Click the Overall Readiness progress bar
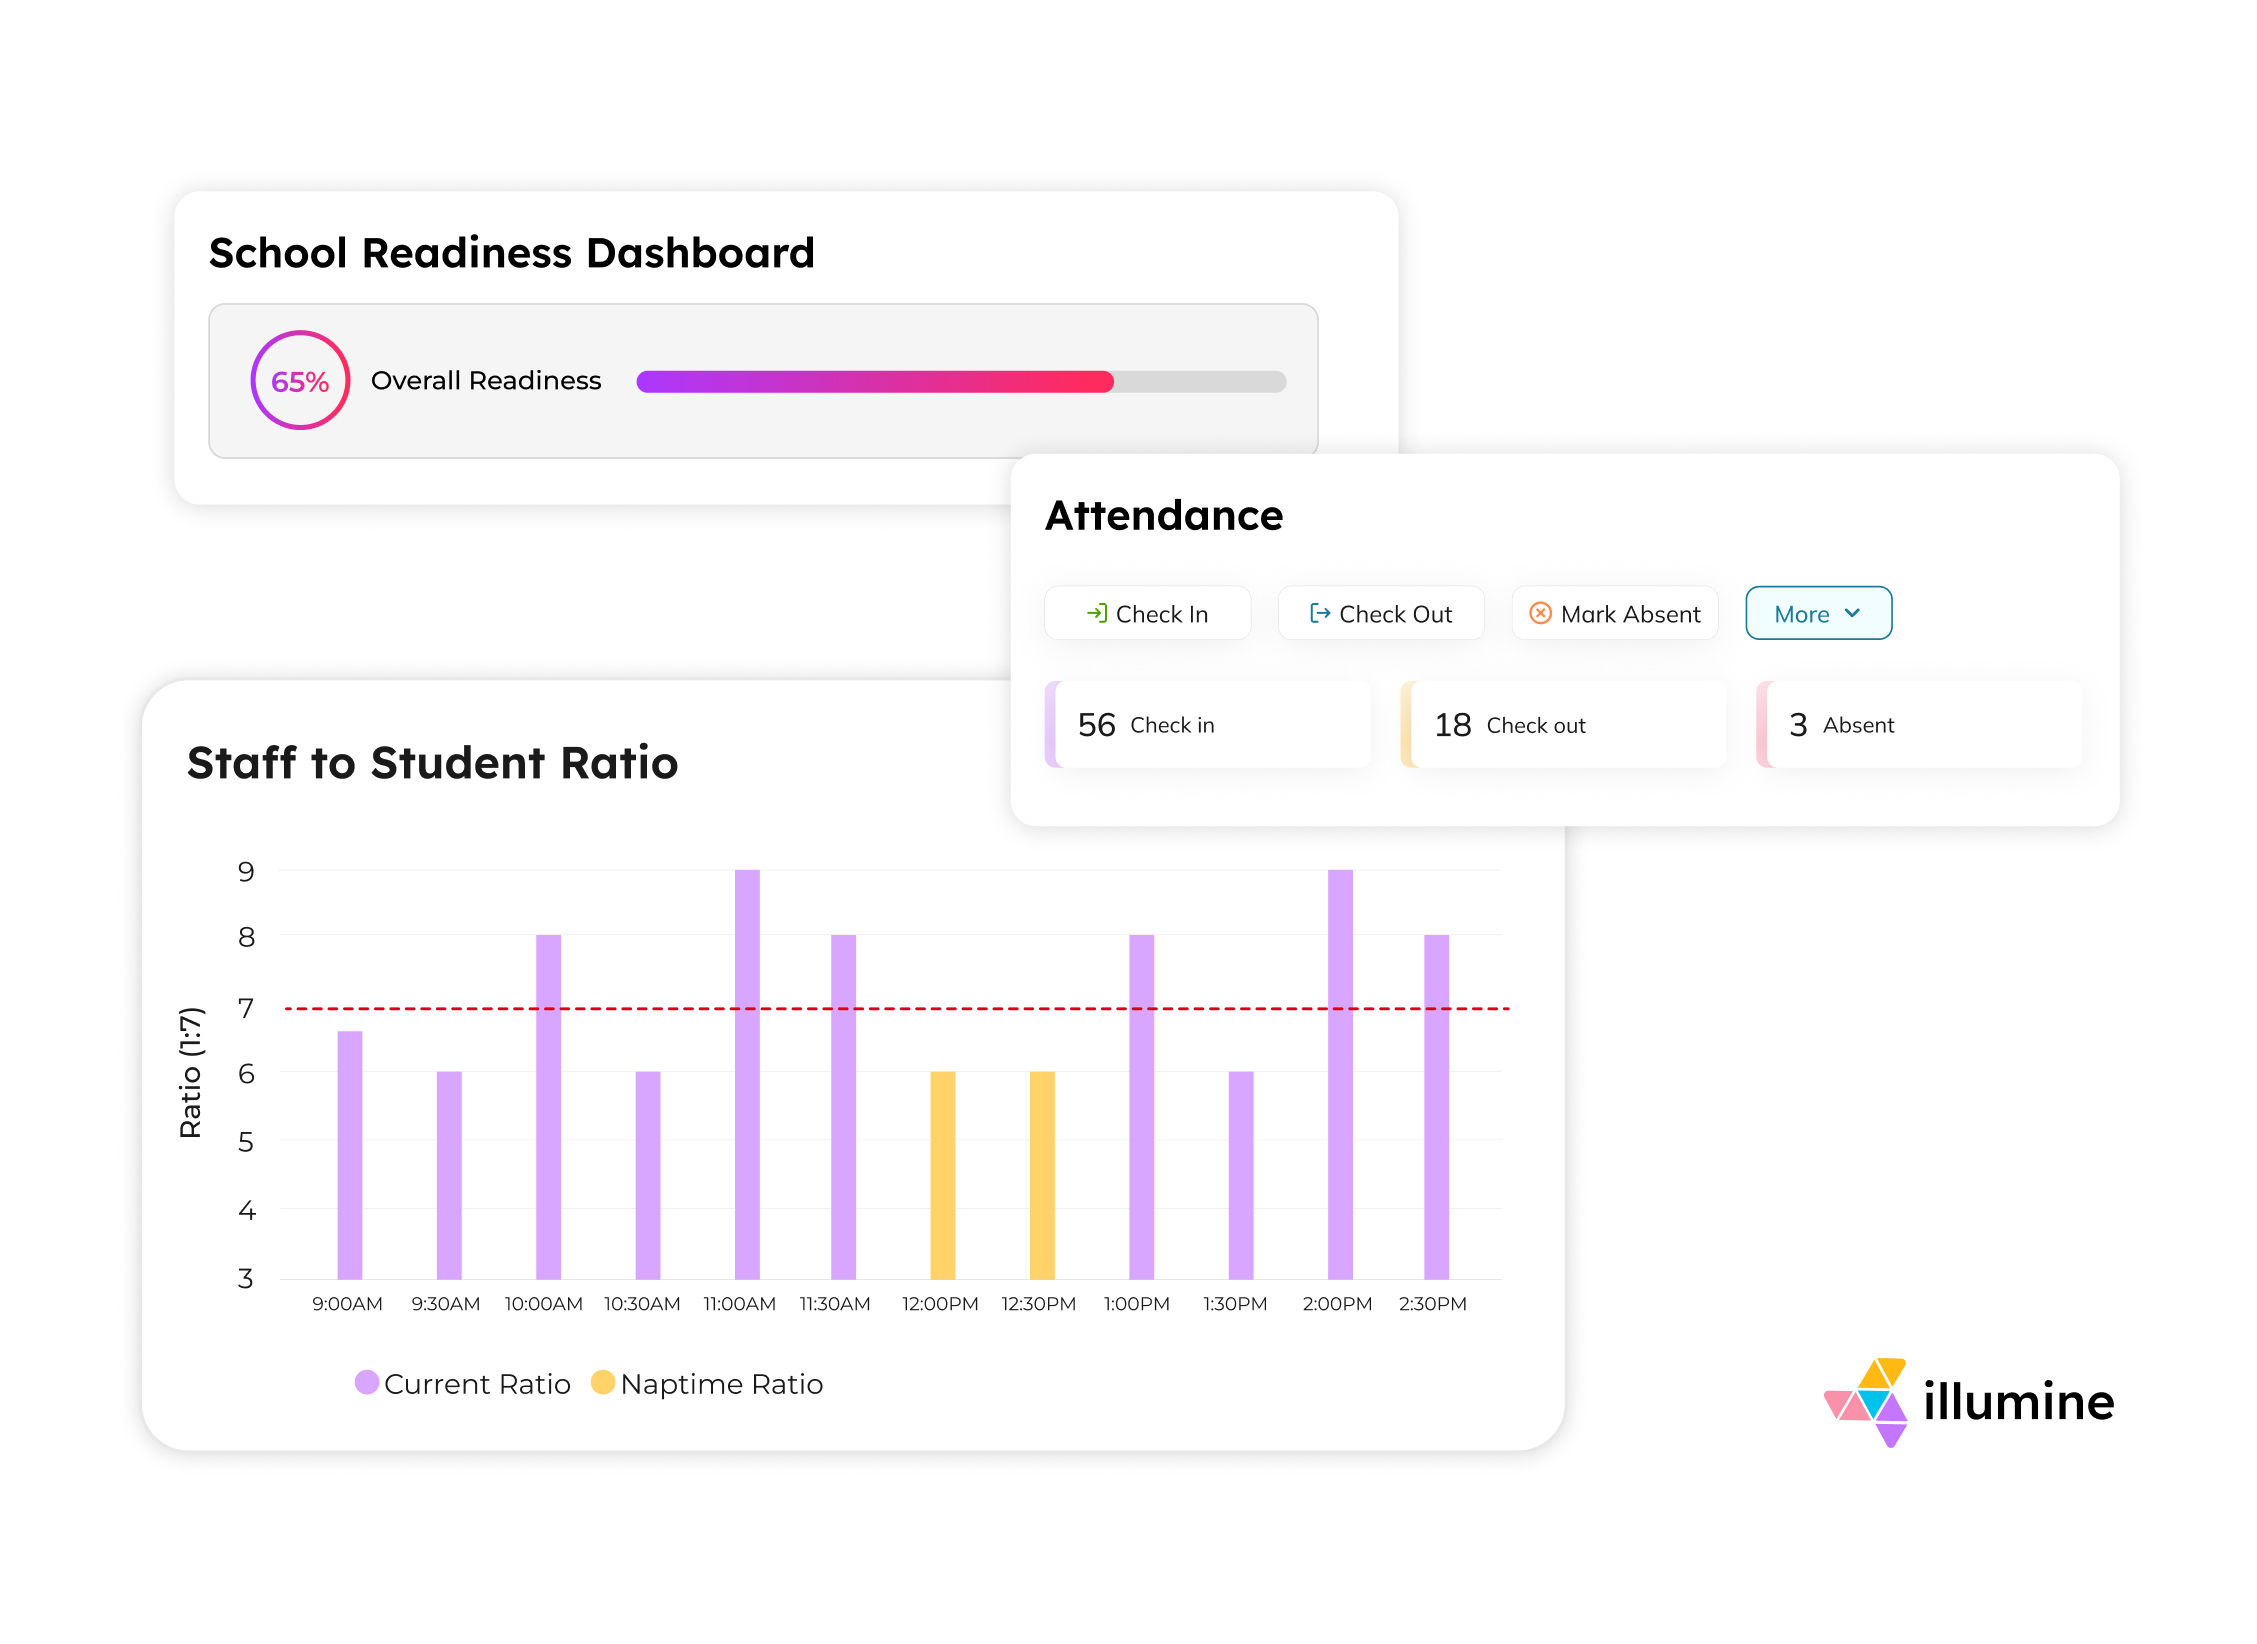This screenshot has width=2257, height=1644. [960, 381]
